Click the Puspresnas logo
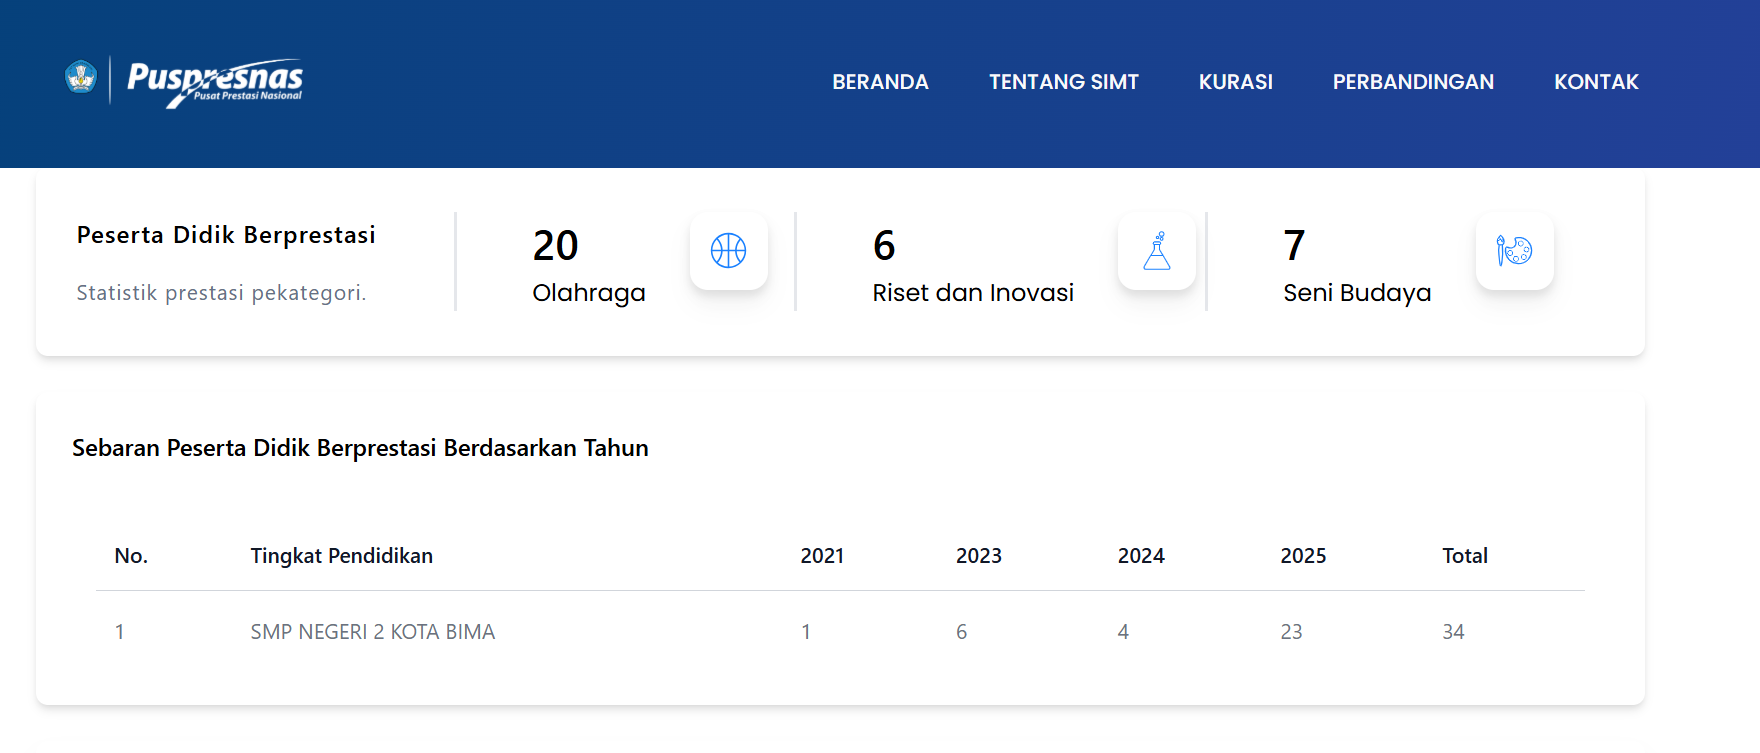 (215, 82)
